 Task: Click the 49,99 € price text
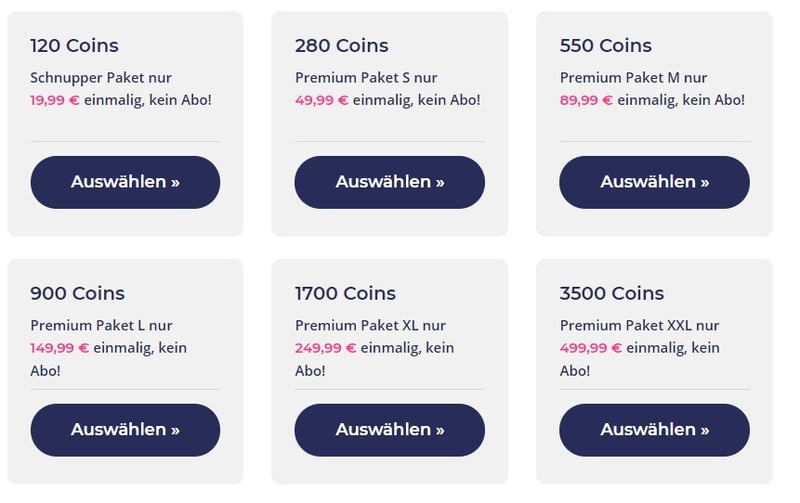pyautogui.click(x=321, y=100)
